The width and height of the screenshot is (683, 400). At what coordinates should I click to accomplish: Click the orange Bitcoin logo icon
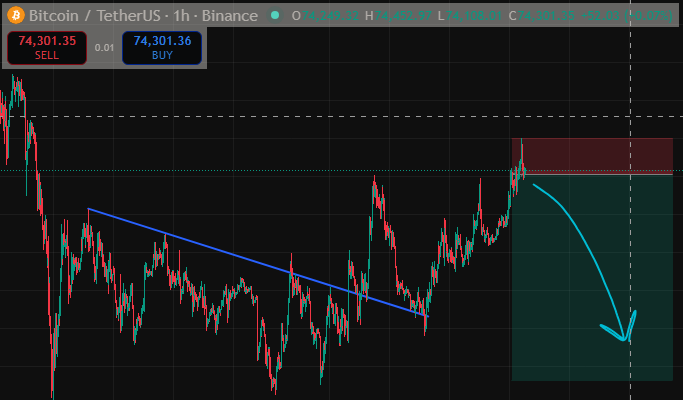pyautogui.click(x=16, y=15)
